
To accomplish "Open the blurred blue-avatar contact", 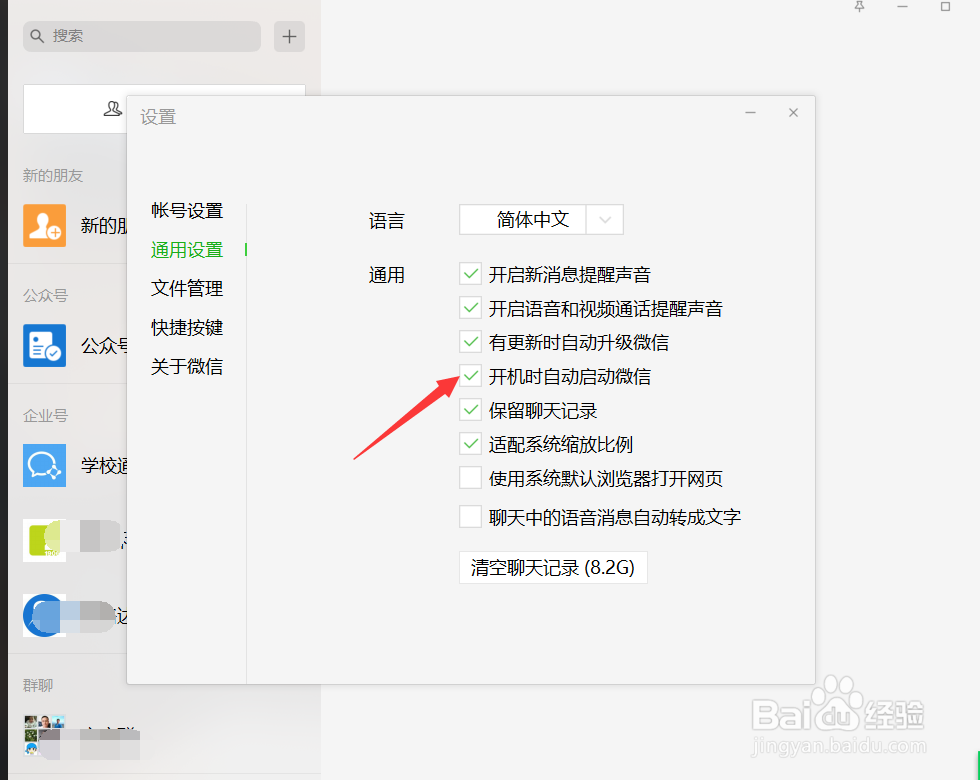I will [44, 616].
